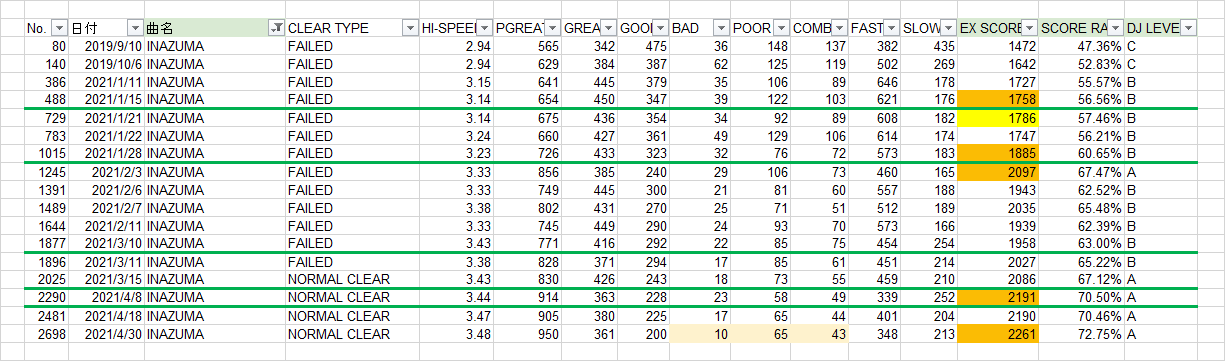
Task: Open the active filter on 曲名 column
Action: pos(276,28)
